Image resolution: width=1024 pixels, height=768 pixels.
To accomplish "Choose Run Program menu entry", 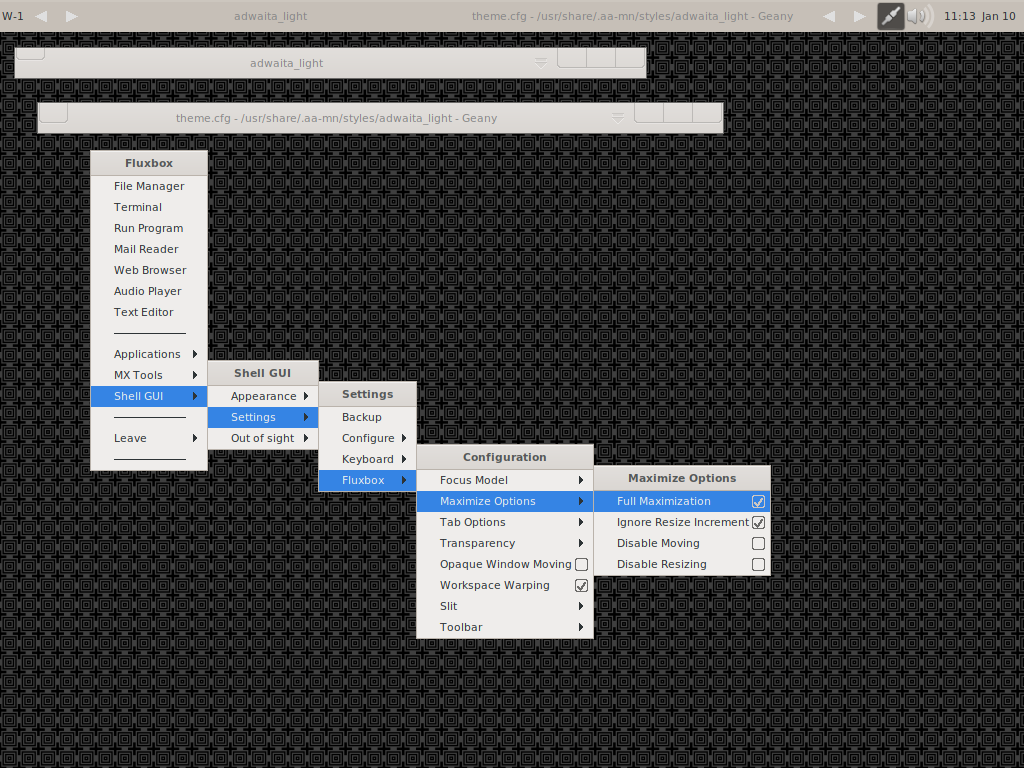I will [x=149, y=228].
